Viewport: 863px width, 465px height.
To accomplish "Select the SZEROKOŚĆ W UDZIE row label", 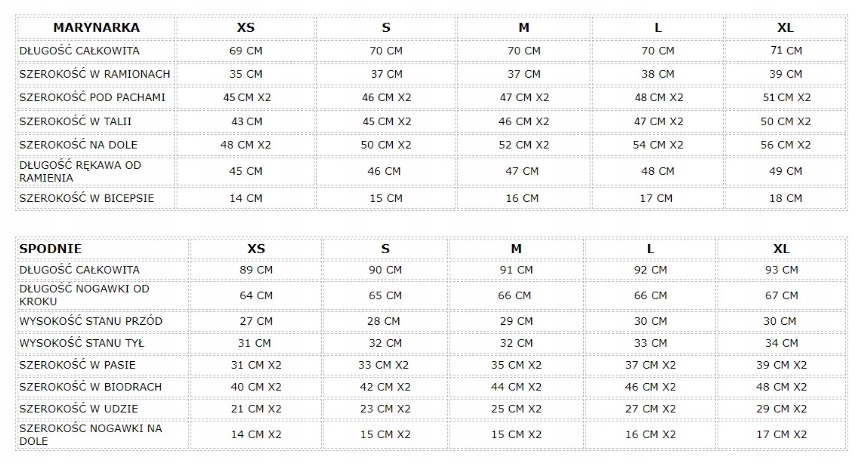I will click(x=79, y=409).
